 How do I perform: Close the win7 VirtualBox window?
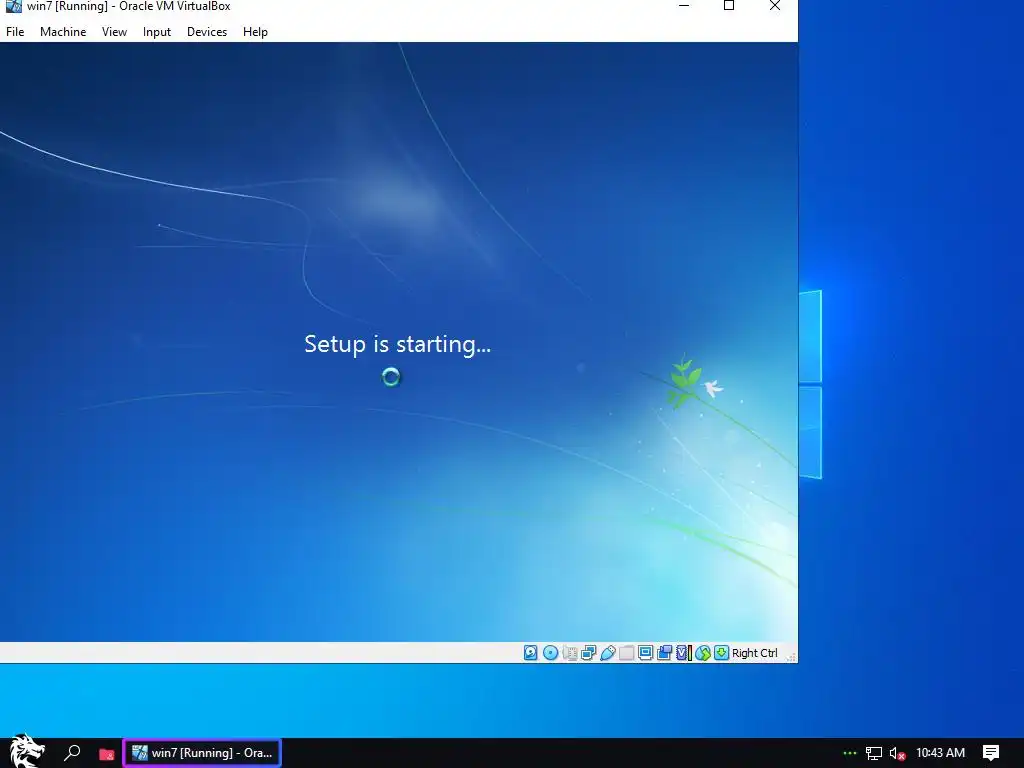point(775,6)
